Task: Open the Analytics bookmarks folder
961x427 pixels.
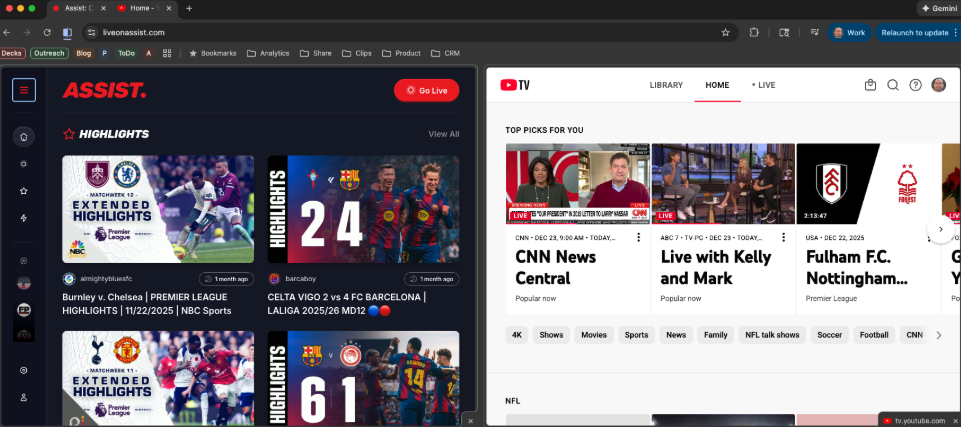Action: pos(268,53)
